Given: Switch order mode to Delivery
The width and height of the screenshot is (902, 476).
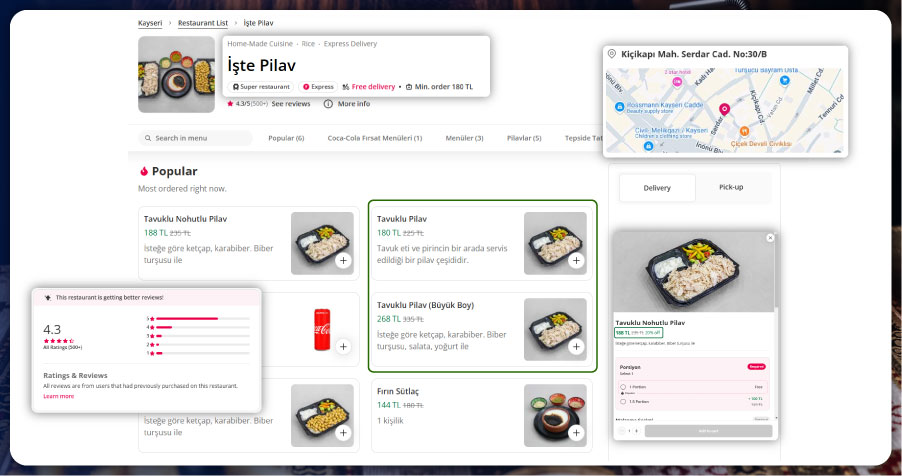Looking at the screenshot, I should click(x=657, y=188).
